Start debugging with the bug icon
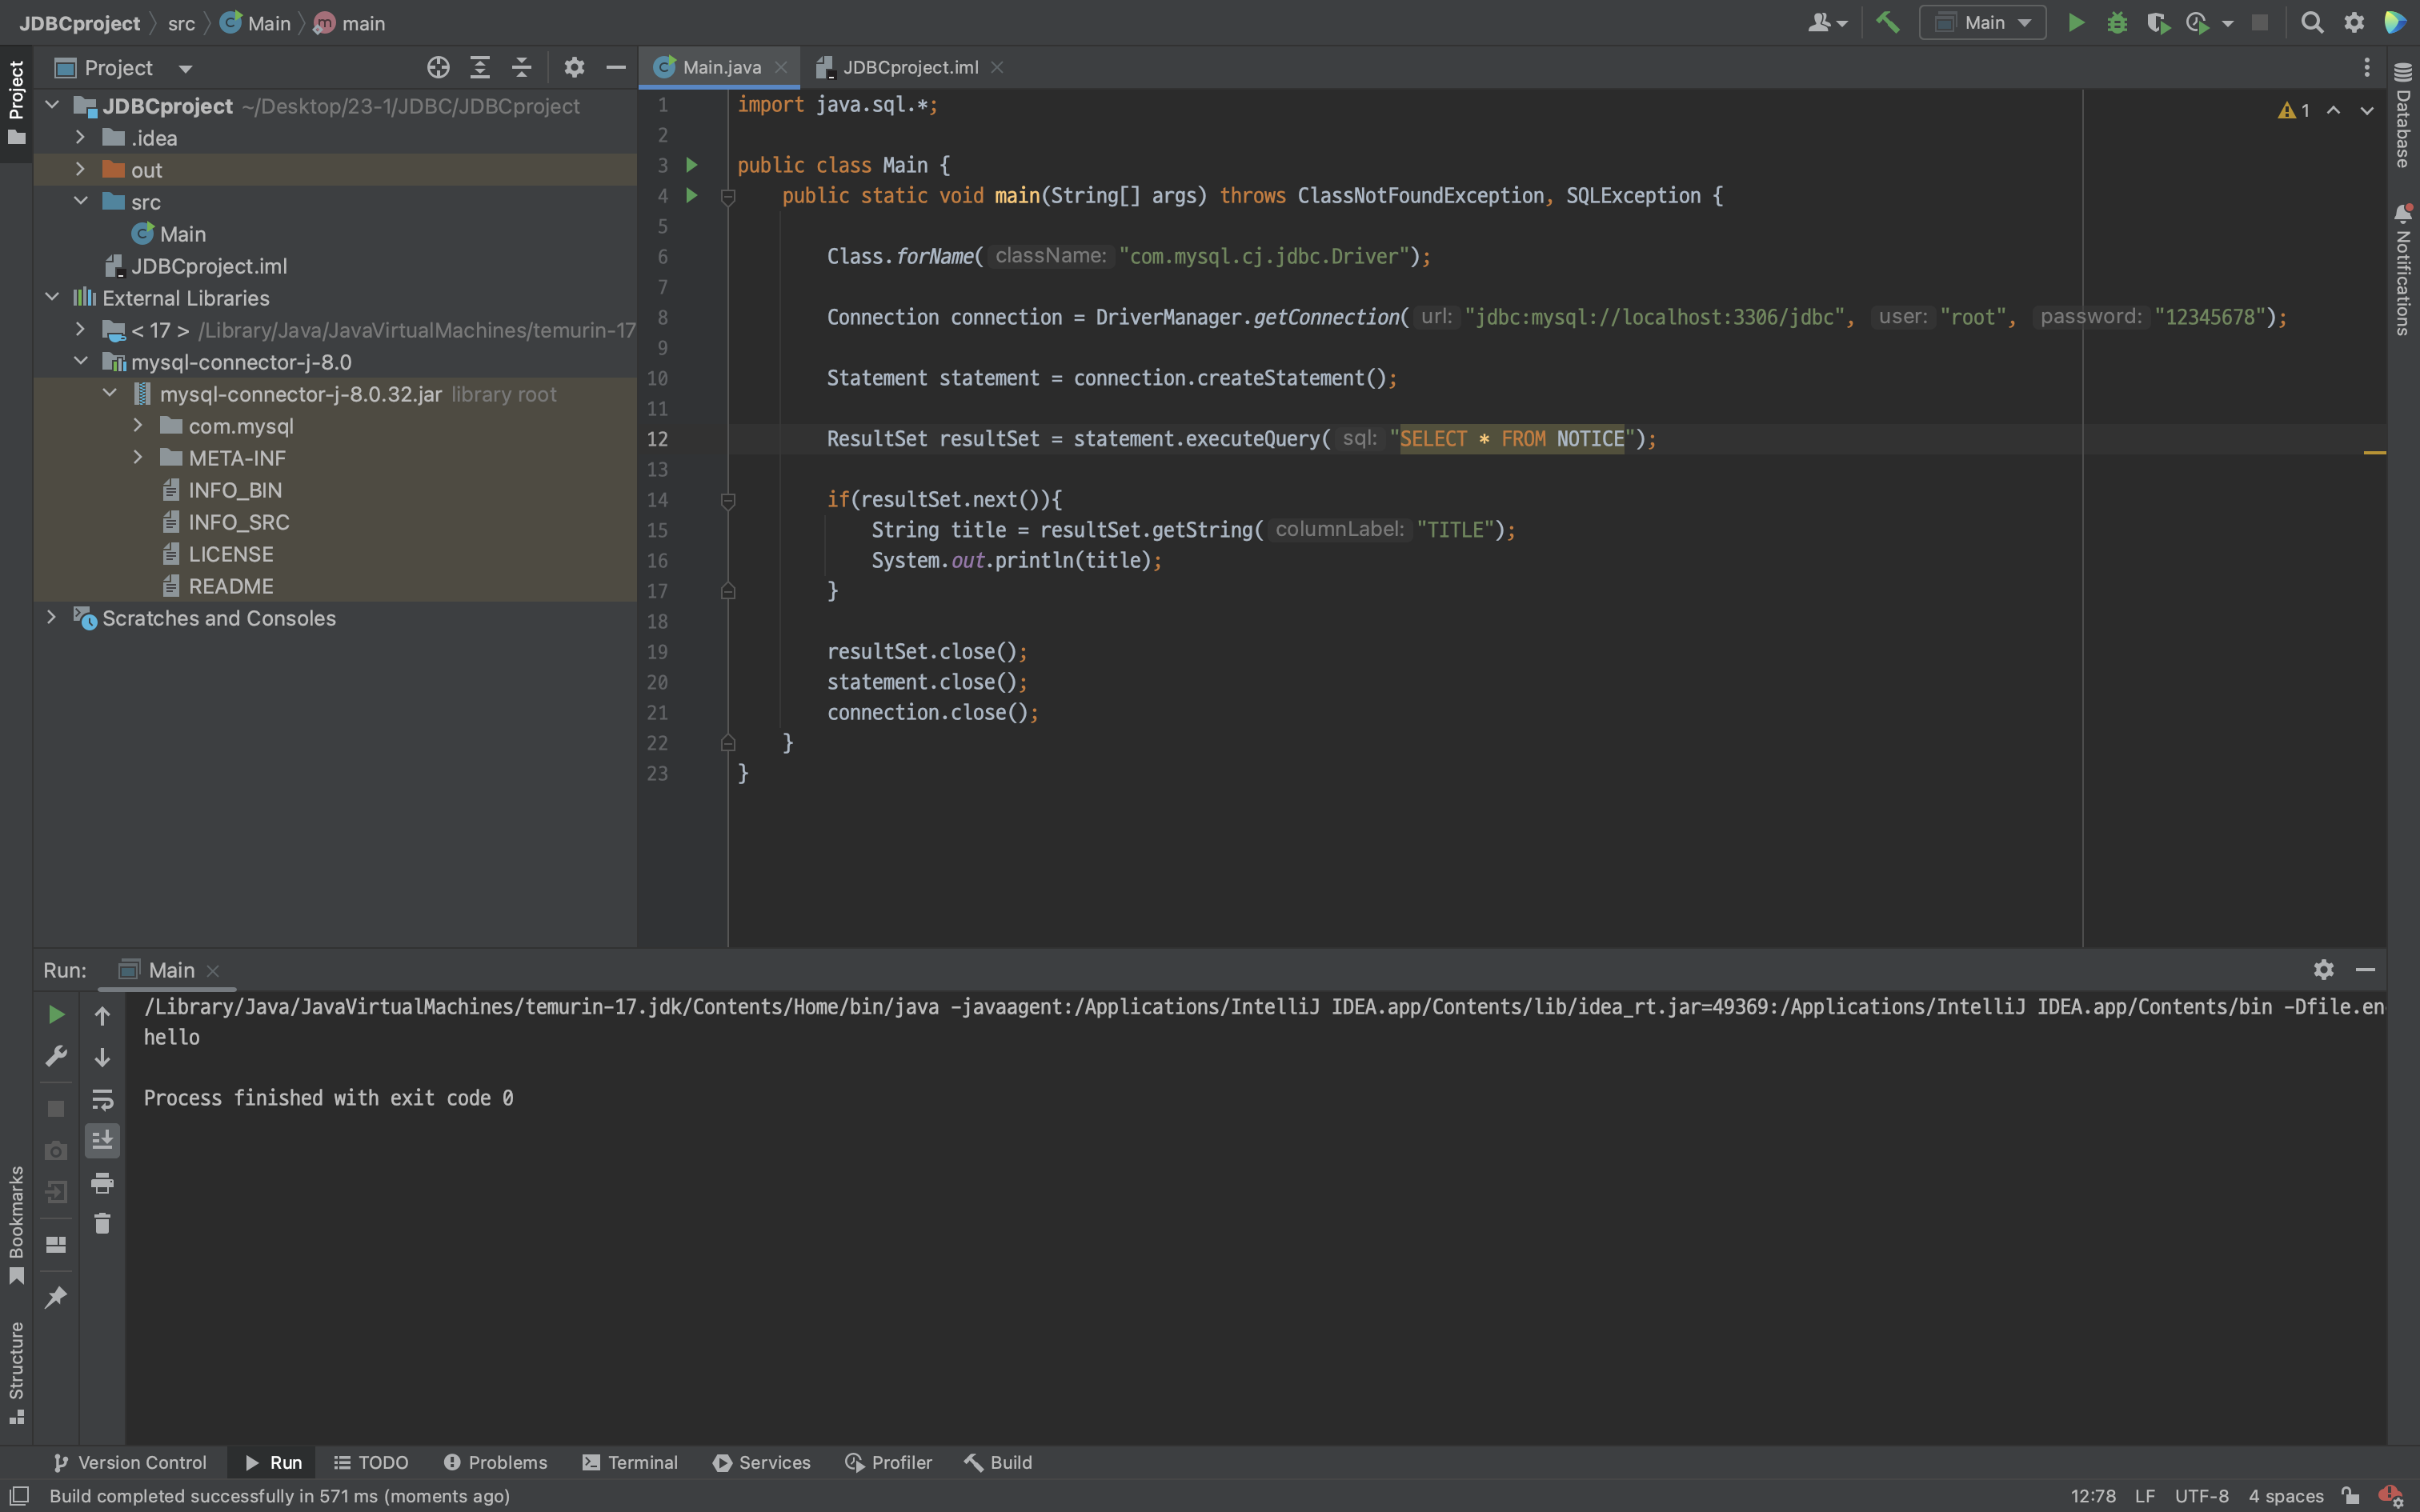 click(x=2116, y=22)
